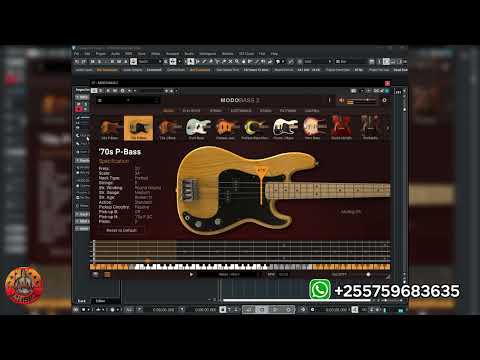
Task: Switch to the Patterns tab
Action: coord(288,110)
